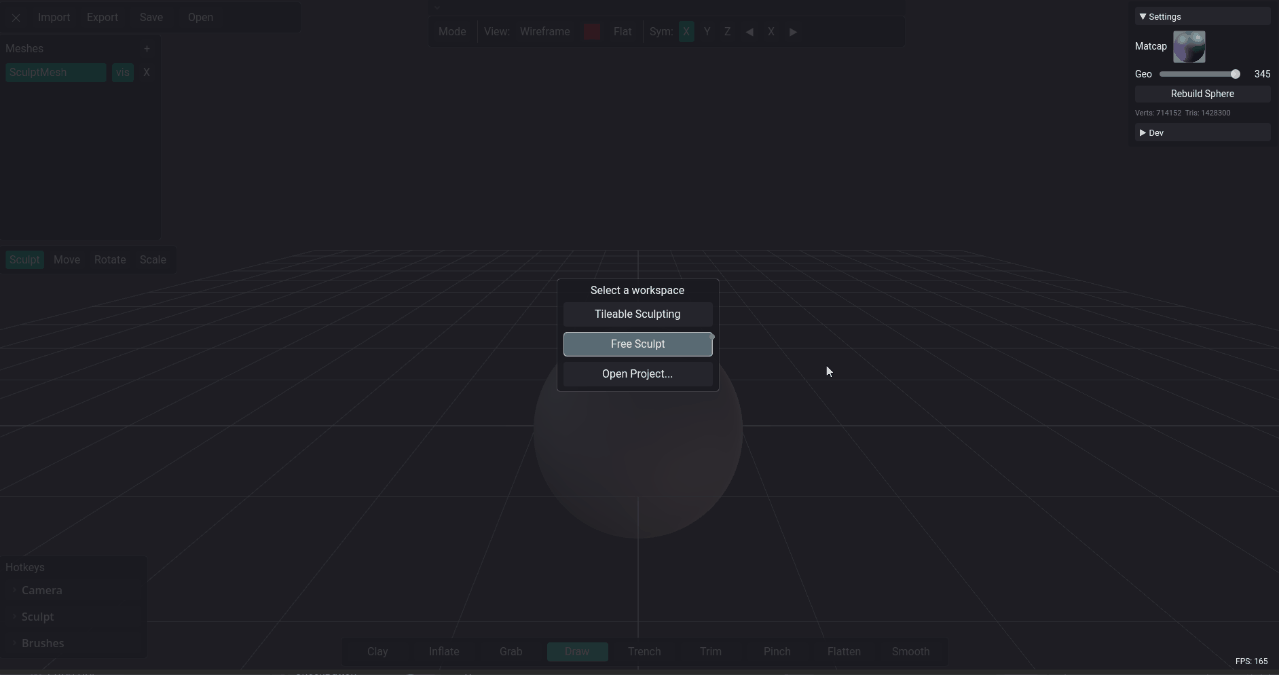The image size is (1279, 675).
Task: Collapse the Settings section
Action: pos(1202,17)
